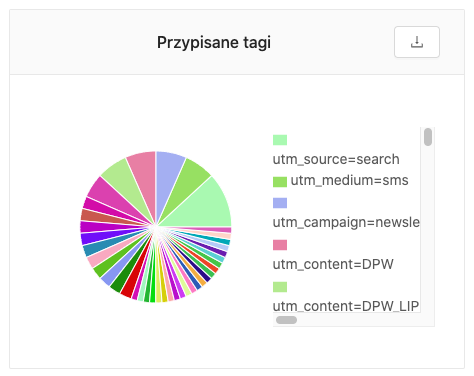
Task: Toggle the utm_source=search legend label
Action: [x=336, y=159]
